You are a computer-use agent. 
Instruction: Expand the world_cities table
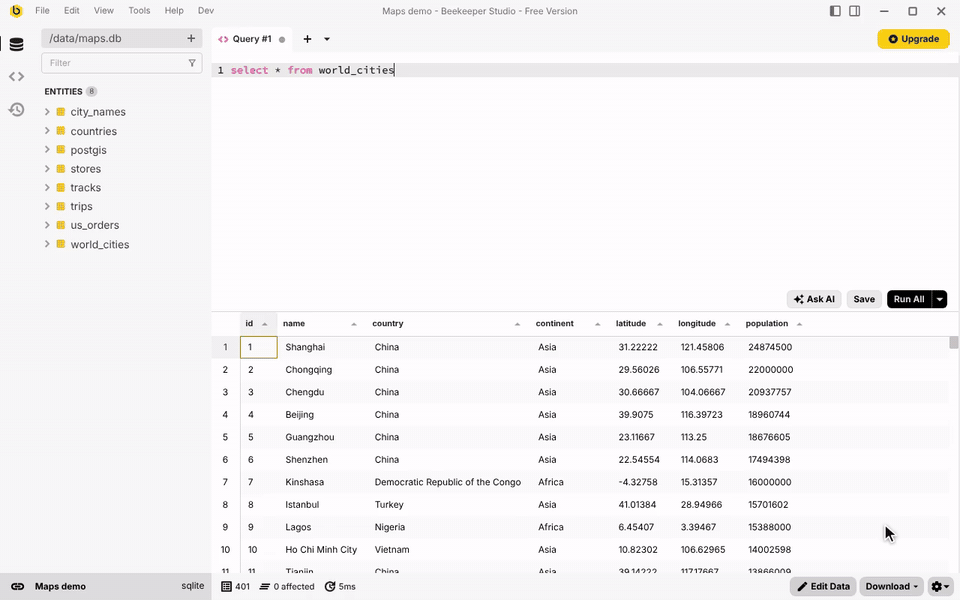click(47, 244)
